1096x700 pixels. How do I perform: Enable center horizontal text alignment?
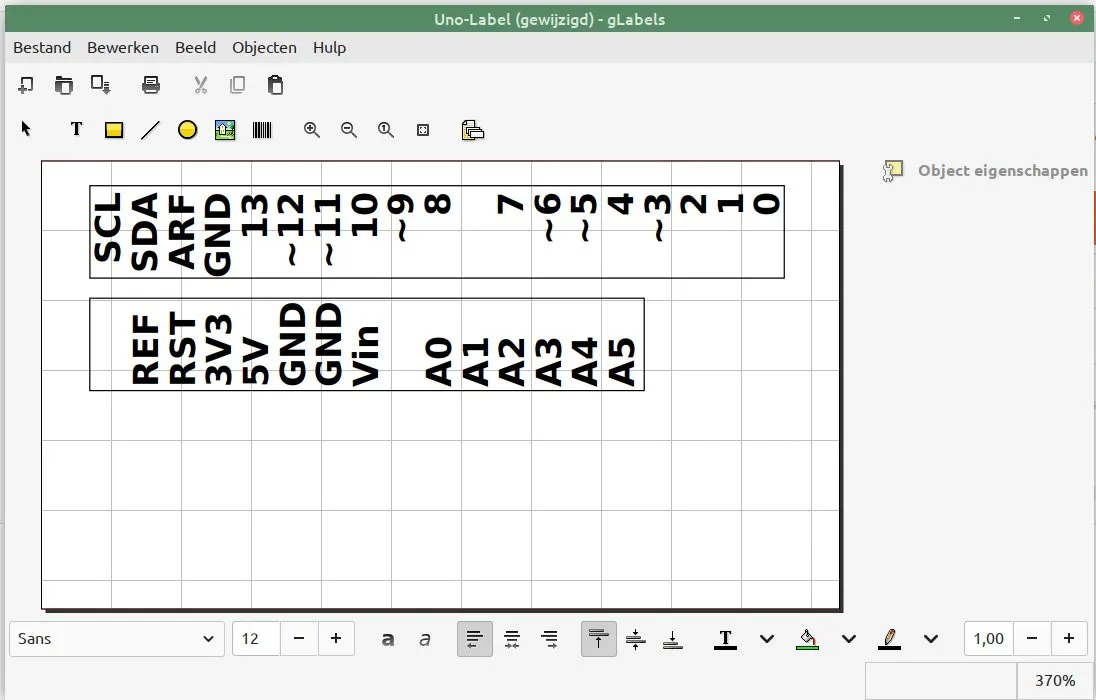[x=512, y=639]
